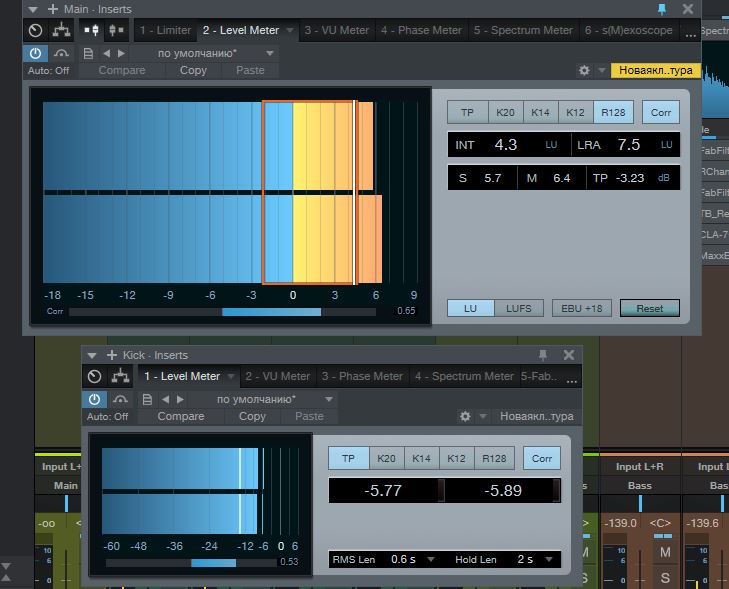Toggle Kick Level Meter power button
The image size is (729, 589).
tap(94, 399)
